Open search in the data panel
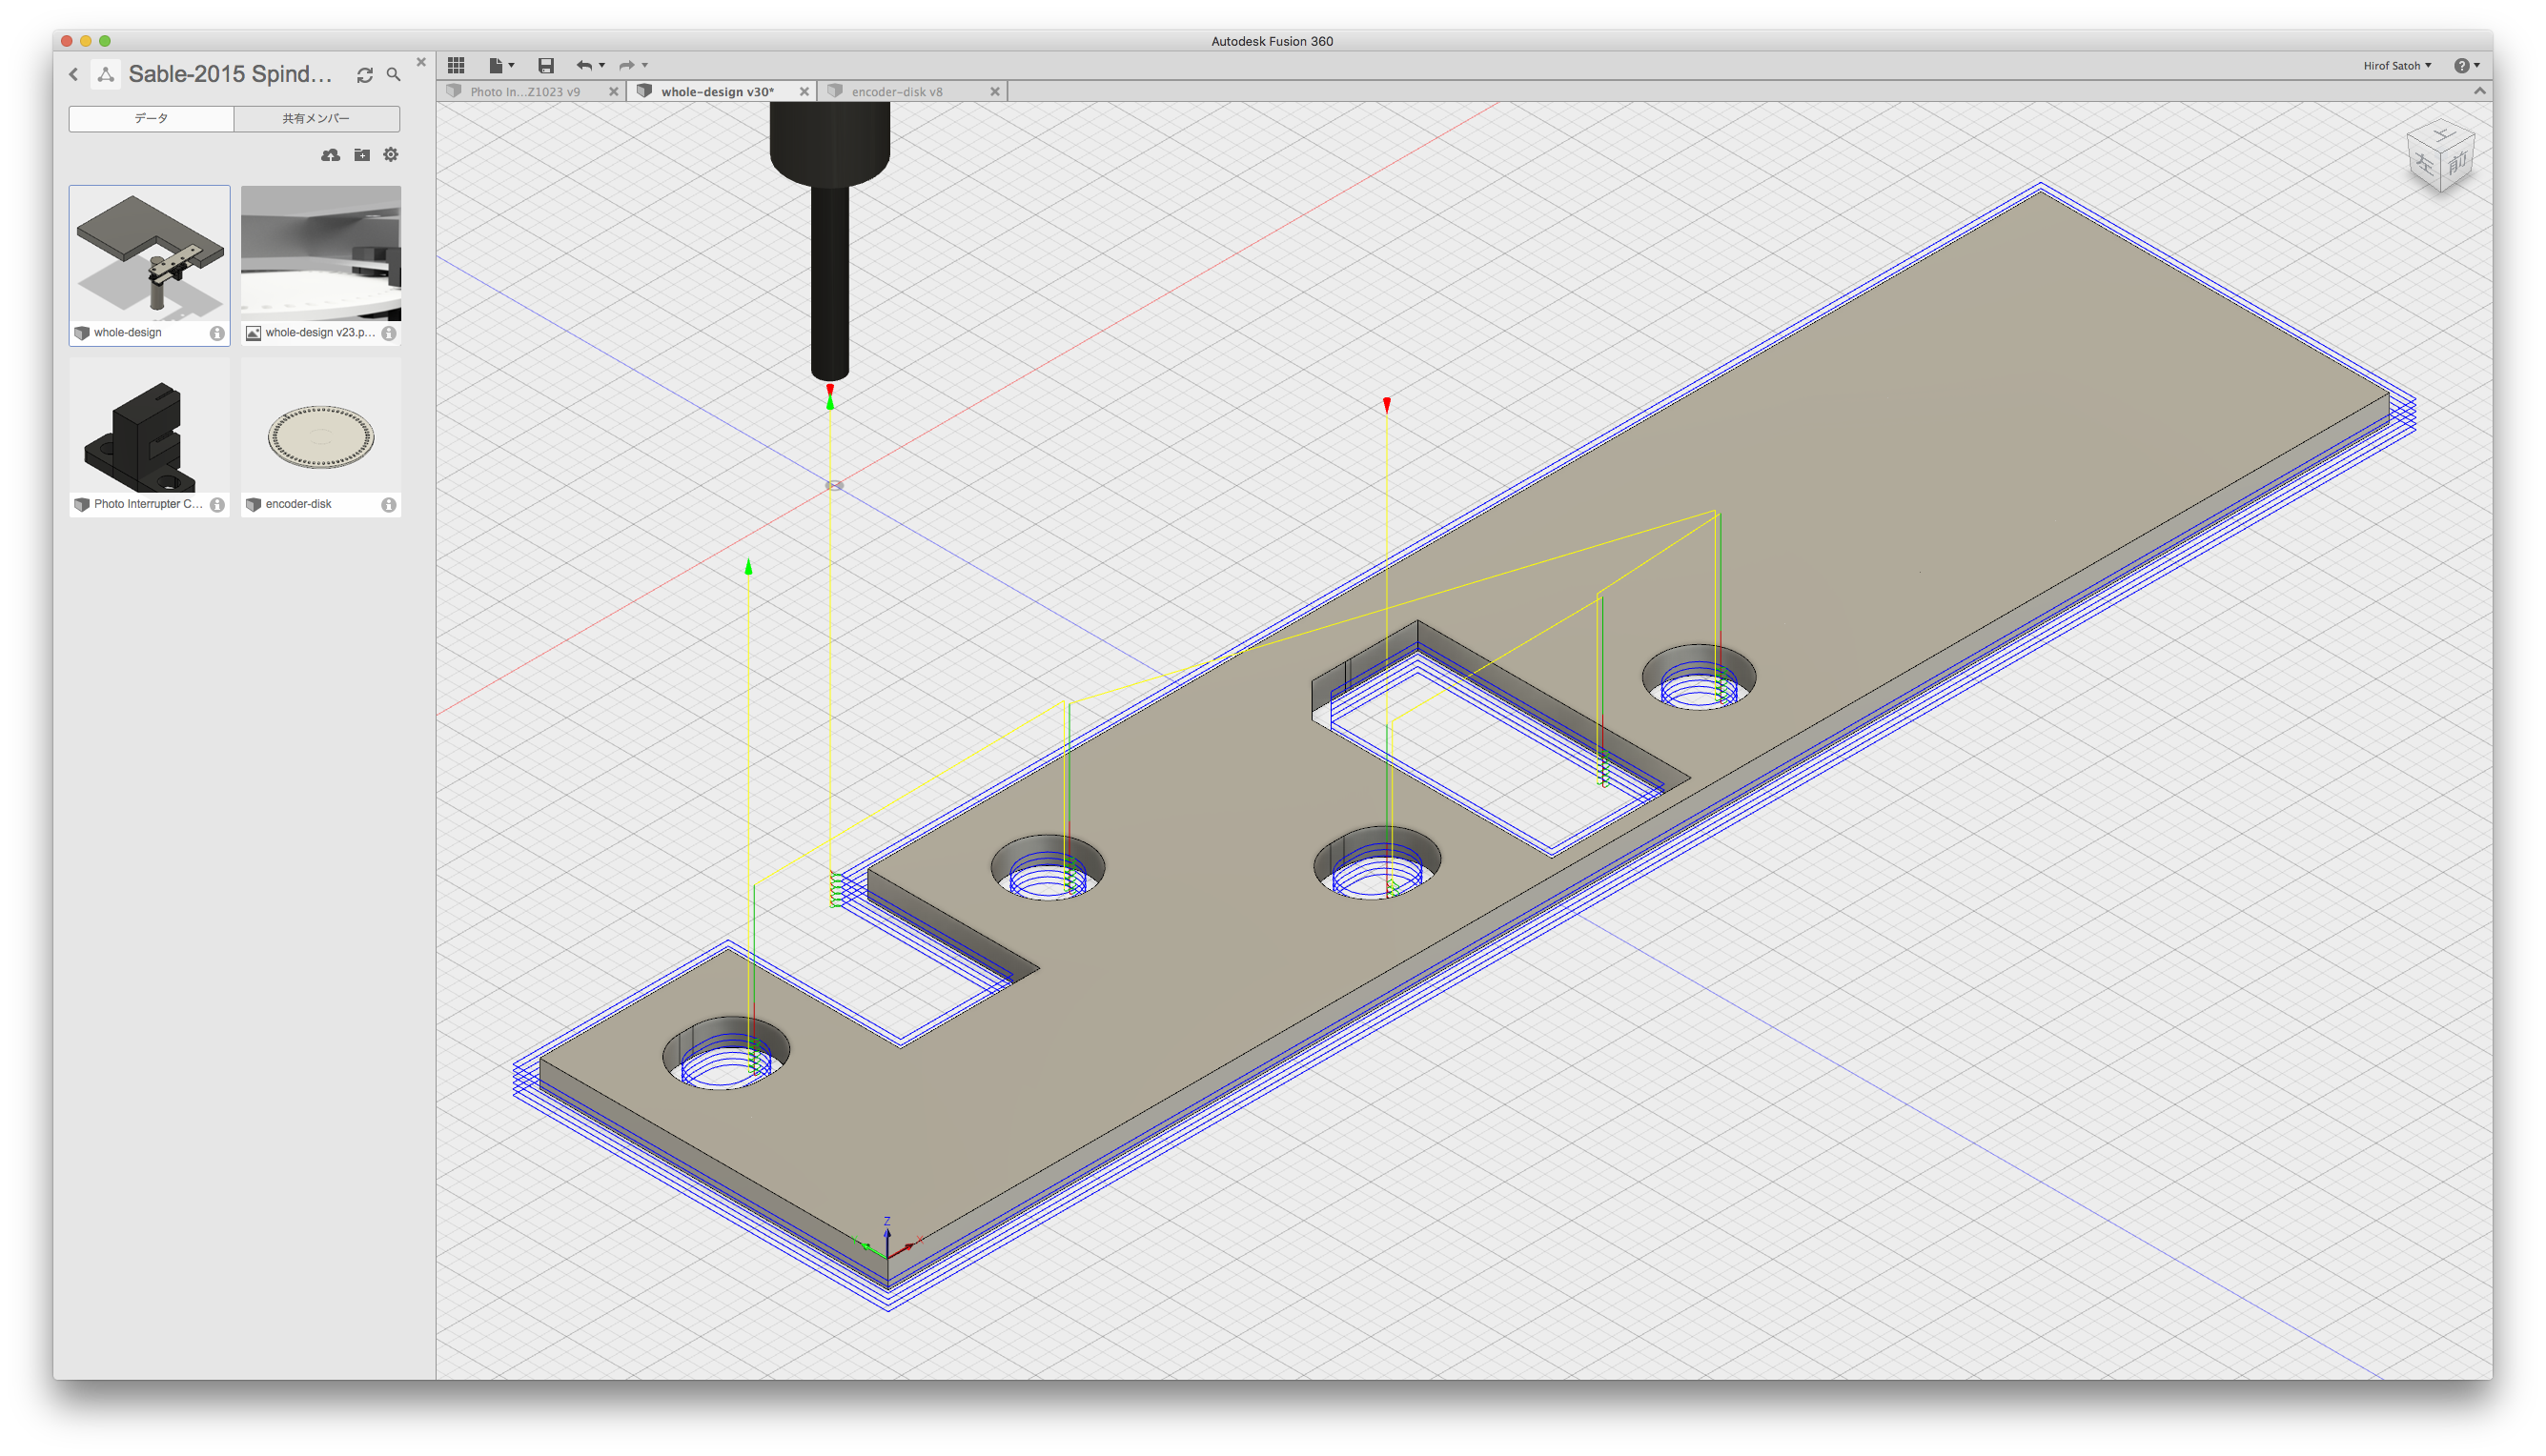The width and height of the screenshot is (2546, 1456). pos(394,75)
